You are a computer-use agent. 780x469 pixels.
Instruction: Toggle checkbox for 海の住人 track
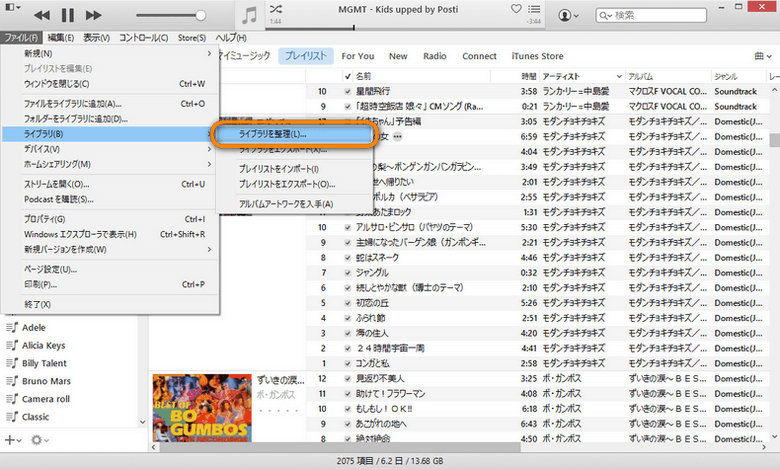tap(348, 333)
